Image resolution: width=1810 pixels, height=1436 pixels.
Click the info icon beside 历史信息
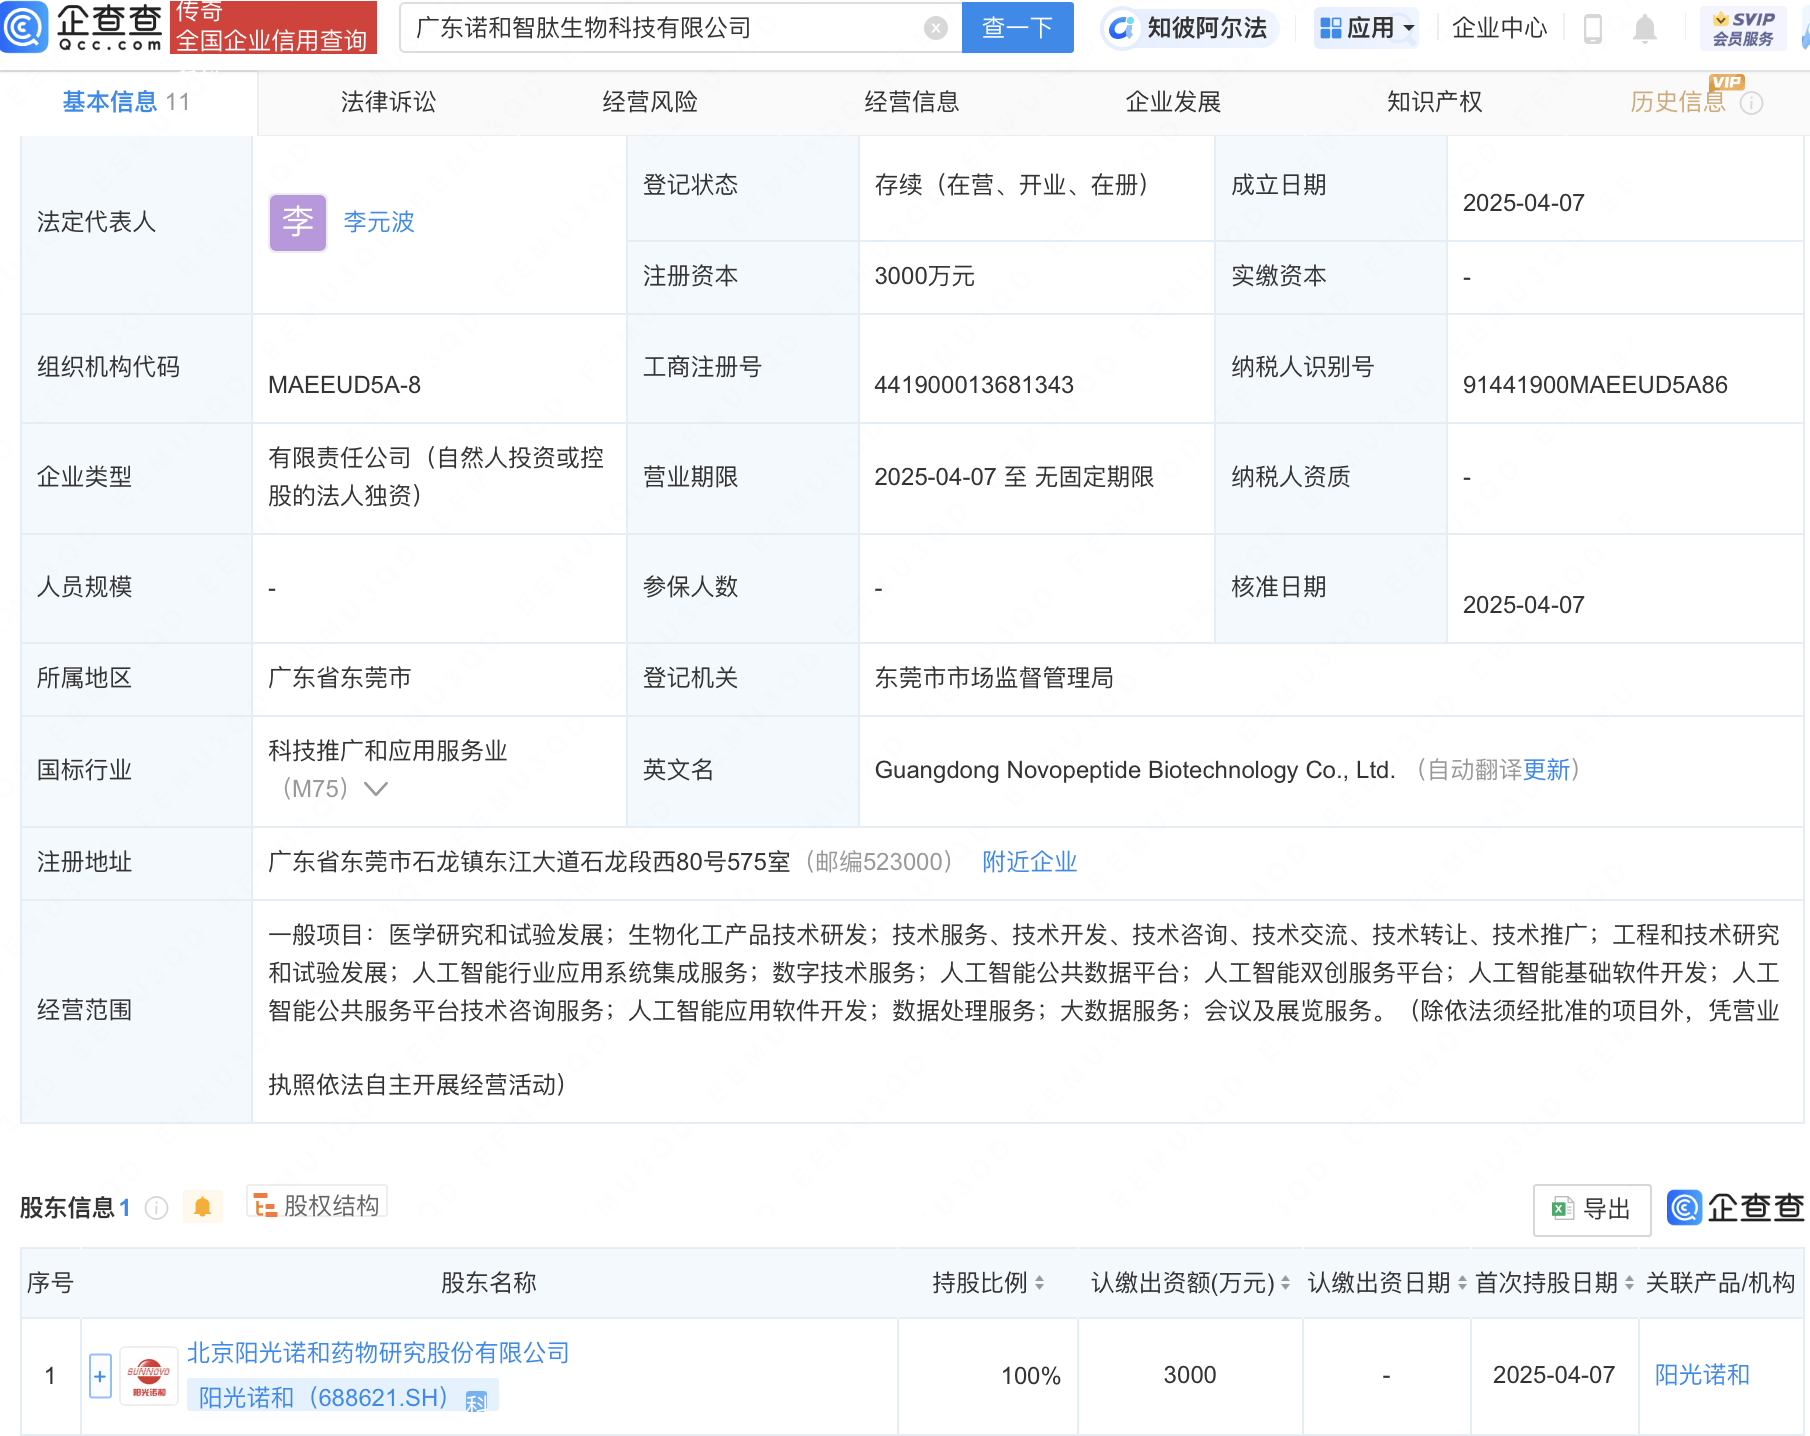pyautogui.click(x=1751, y=103)
